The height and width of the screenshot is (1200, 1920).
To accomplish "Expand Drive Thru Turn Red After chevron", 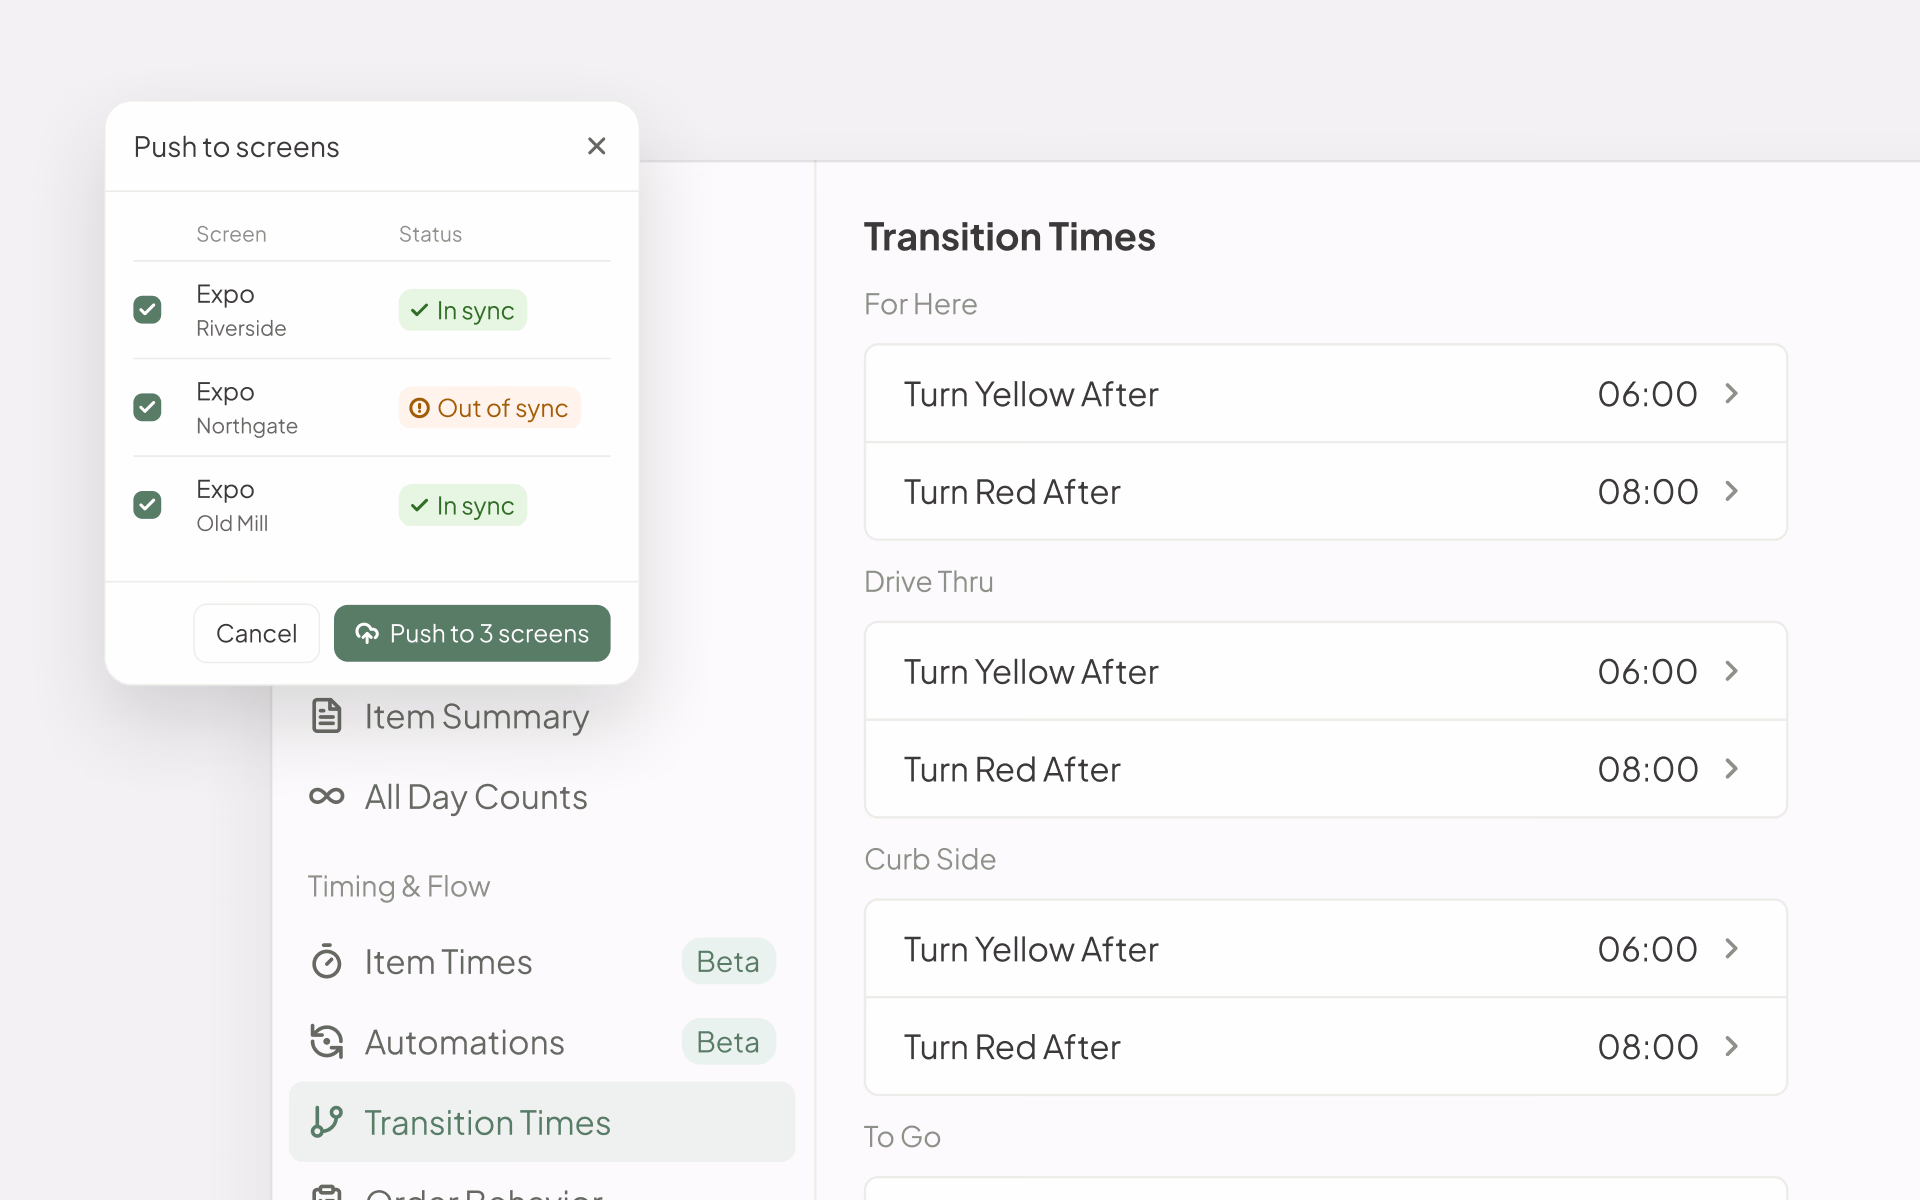I will (1732, 769).
